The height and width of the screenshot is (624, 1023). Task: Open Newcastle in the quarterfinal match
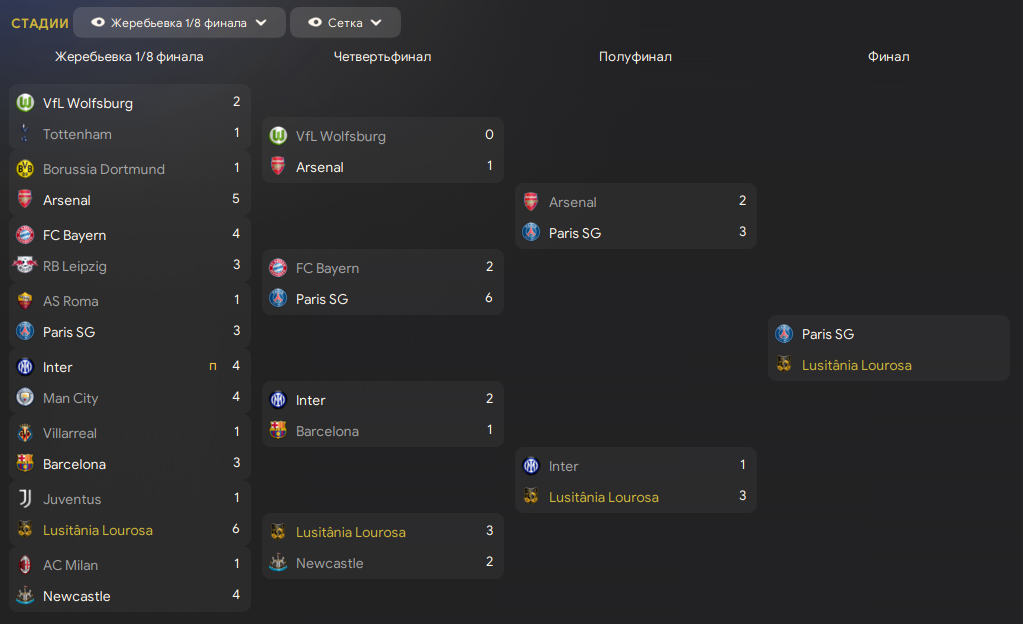click(x=329, y=563)
